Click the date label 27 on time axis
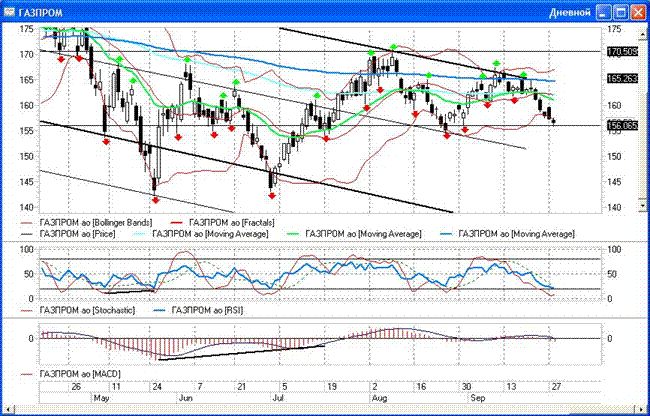The image size is (650, 416). pyautogui.click(x=556, y=387)
